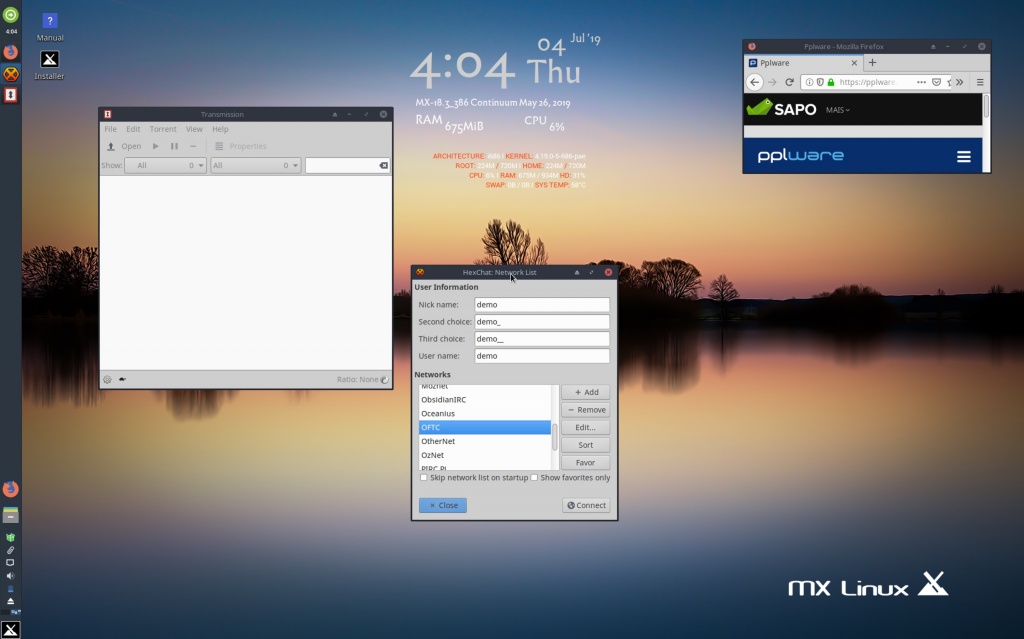Remove a torrent using the minus icon
The height and width of the screenshot is (639, 1024).
[191, 146]
